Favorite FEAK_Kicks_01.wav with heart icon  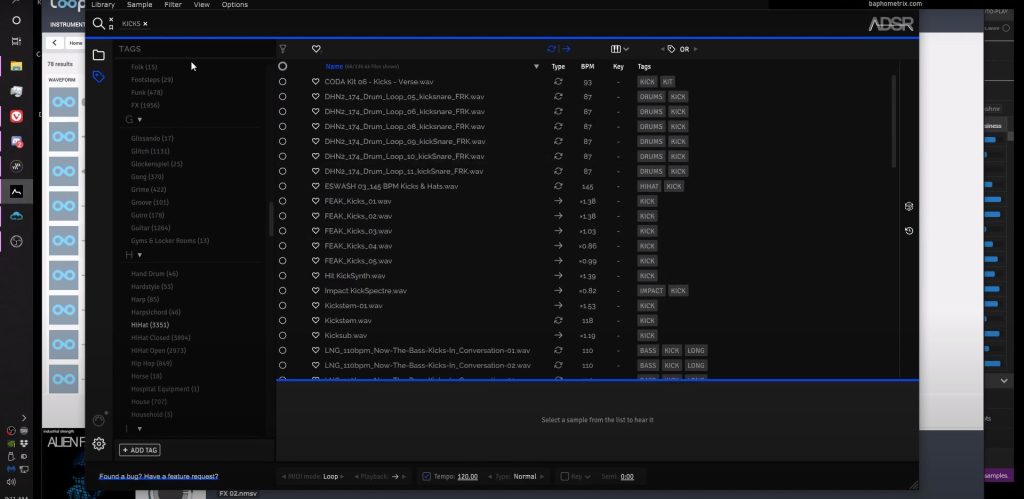coord(315,201)
